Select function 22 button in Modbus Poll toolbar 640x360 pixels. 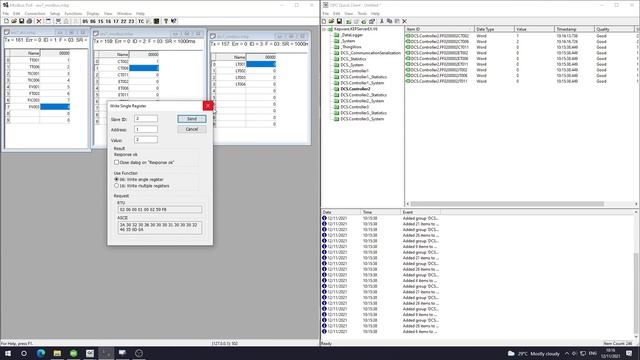[124, 21]
